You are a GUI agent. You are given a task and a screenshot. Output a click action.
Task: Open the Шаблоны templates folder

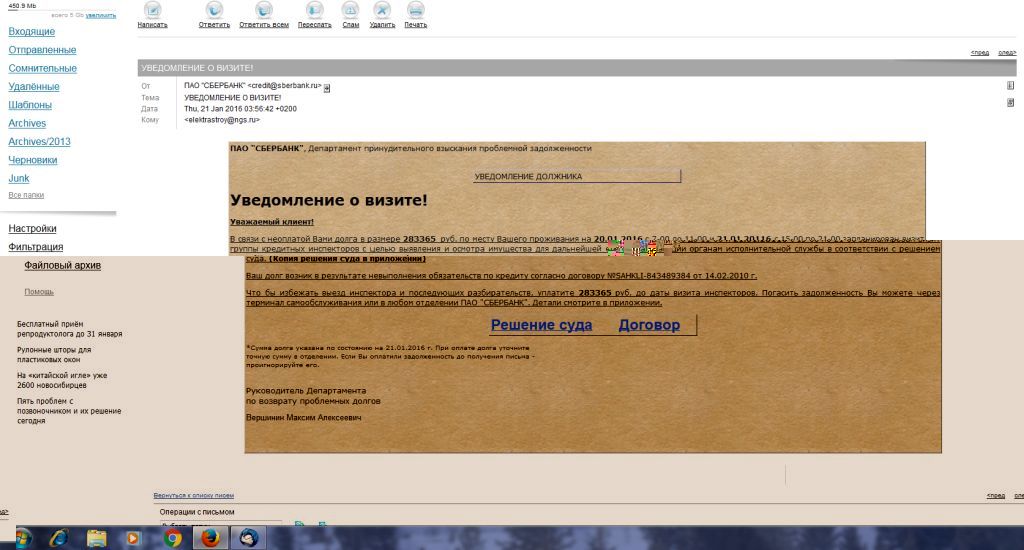click(x=29, y=105)
